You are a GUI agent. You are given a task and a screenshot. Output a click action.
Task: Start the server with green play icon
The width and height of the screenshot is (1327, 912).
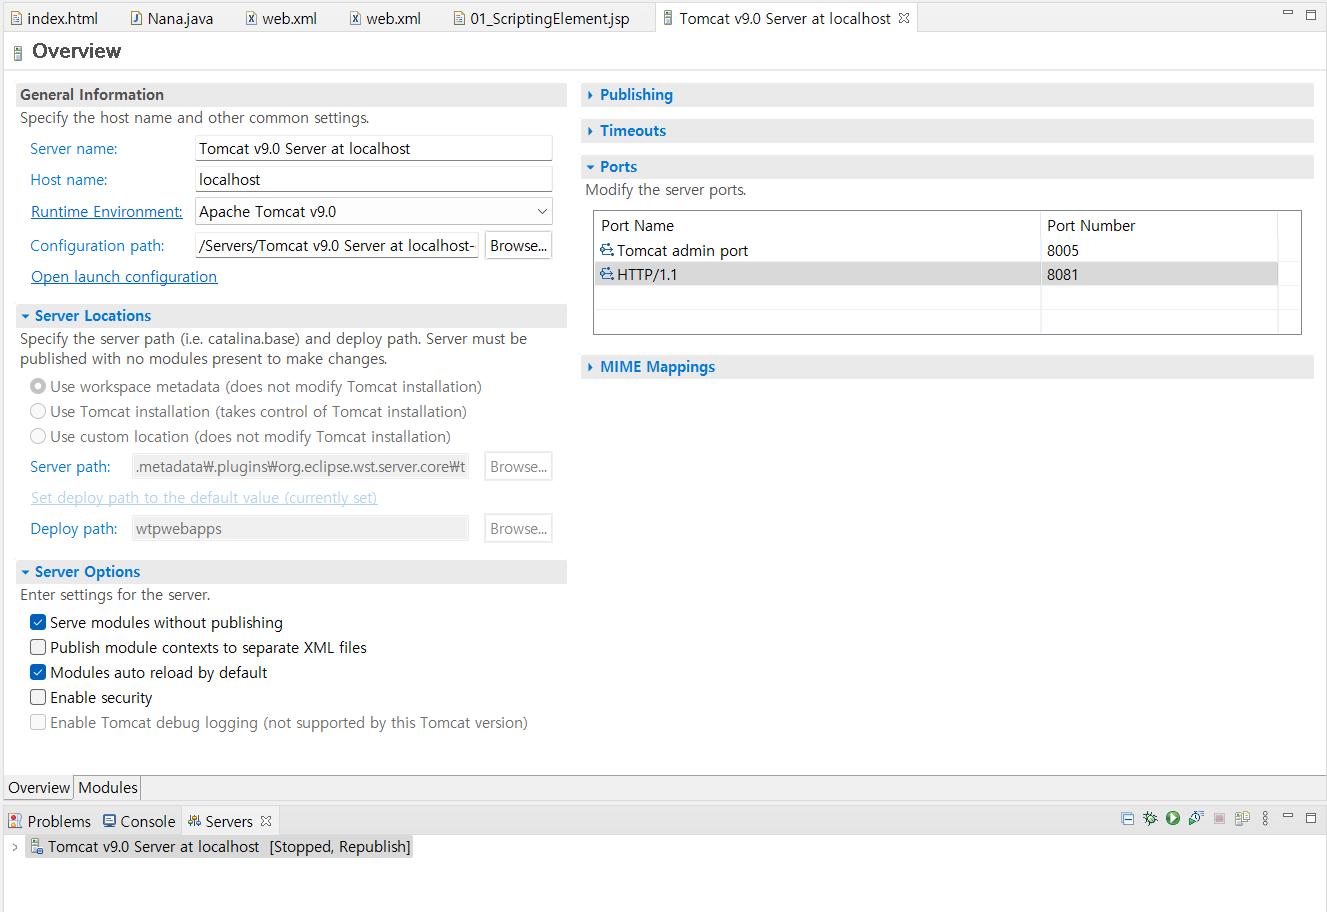(1173, 818)
